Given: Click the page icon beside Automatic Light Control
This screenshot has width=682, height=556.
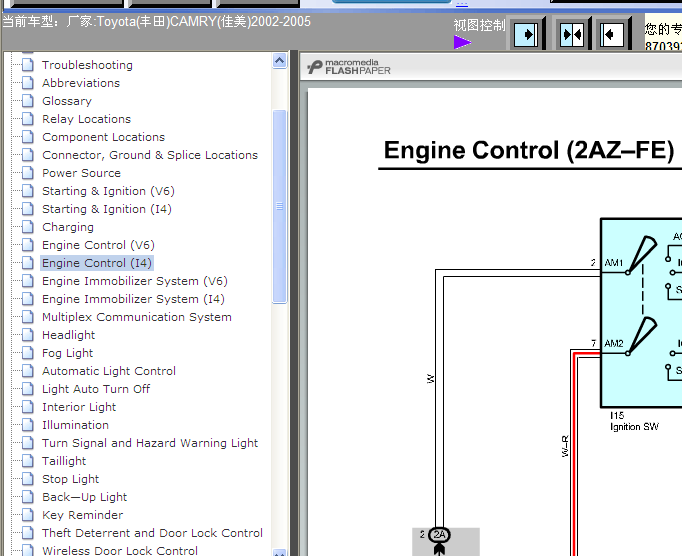Looking at the screenshot, I should (x=28, y=371).
